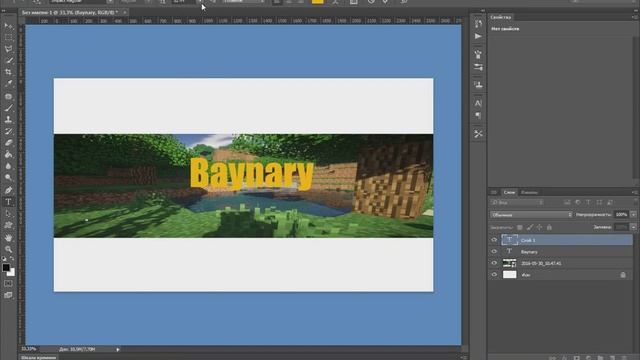
Task: Select the Clone Stamp tool
Action: [8, 120]
